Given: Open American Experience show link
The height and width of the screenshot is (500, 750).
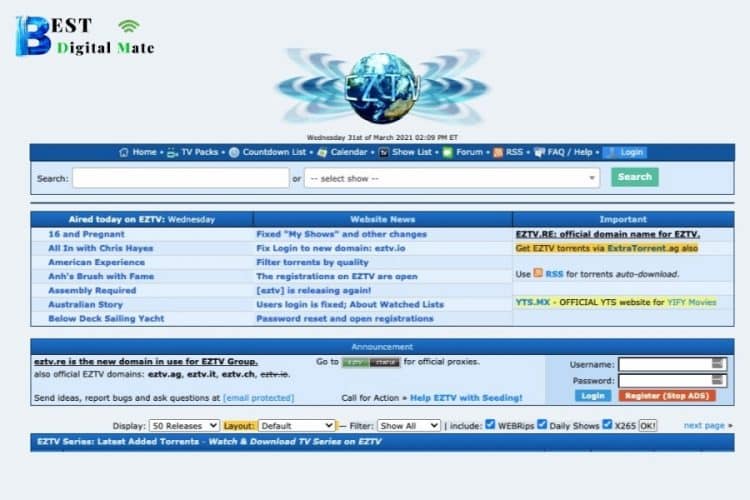Looking at the screenshot, I should pos(96,262).
